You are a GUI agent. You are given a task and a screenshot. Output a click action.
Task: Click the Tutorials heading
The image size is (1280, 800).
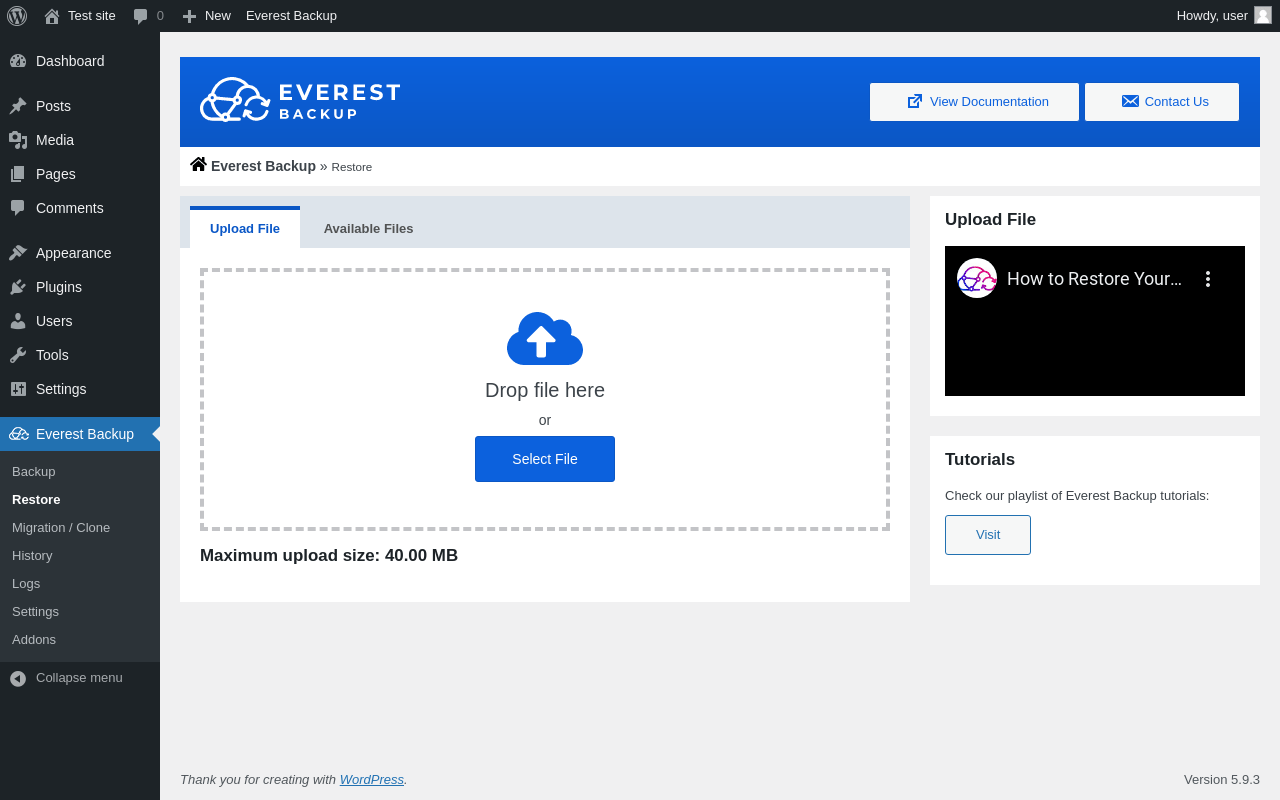980,460
